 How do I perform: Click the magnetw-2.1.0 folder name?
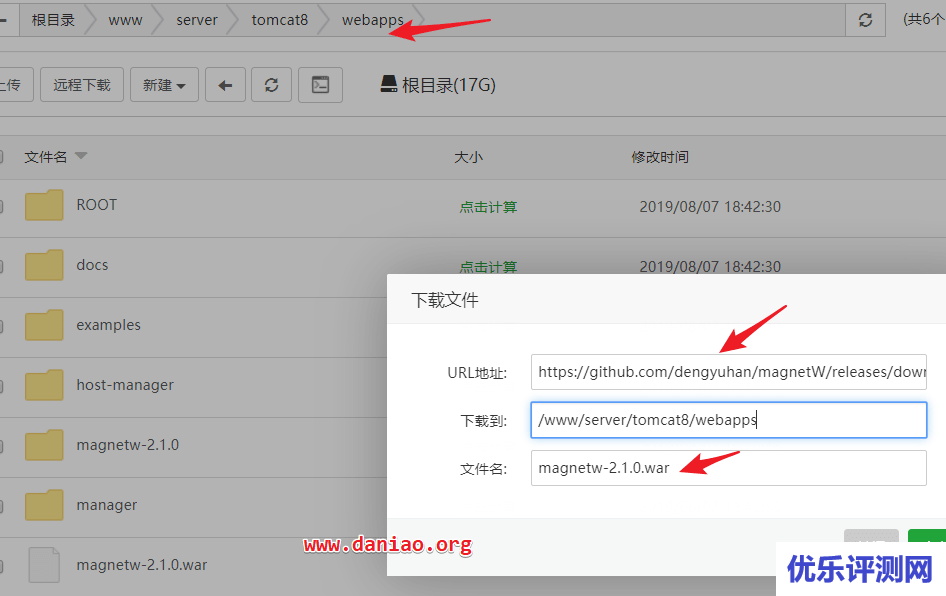[128, 445]
